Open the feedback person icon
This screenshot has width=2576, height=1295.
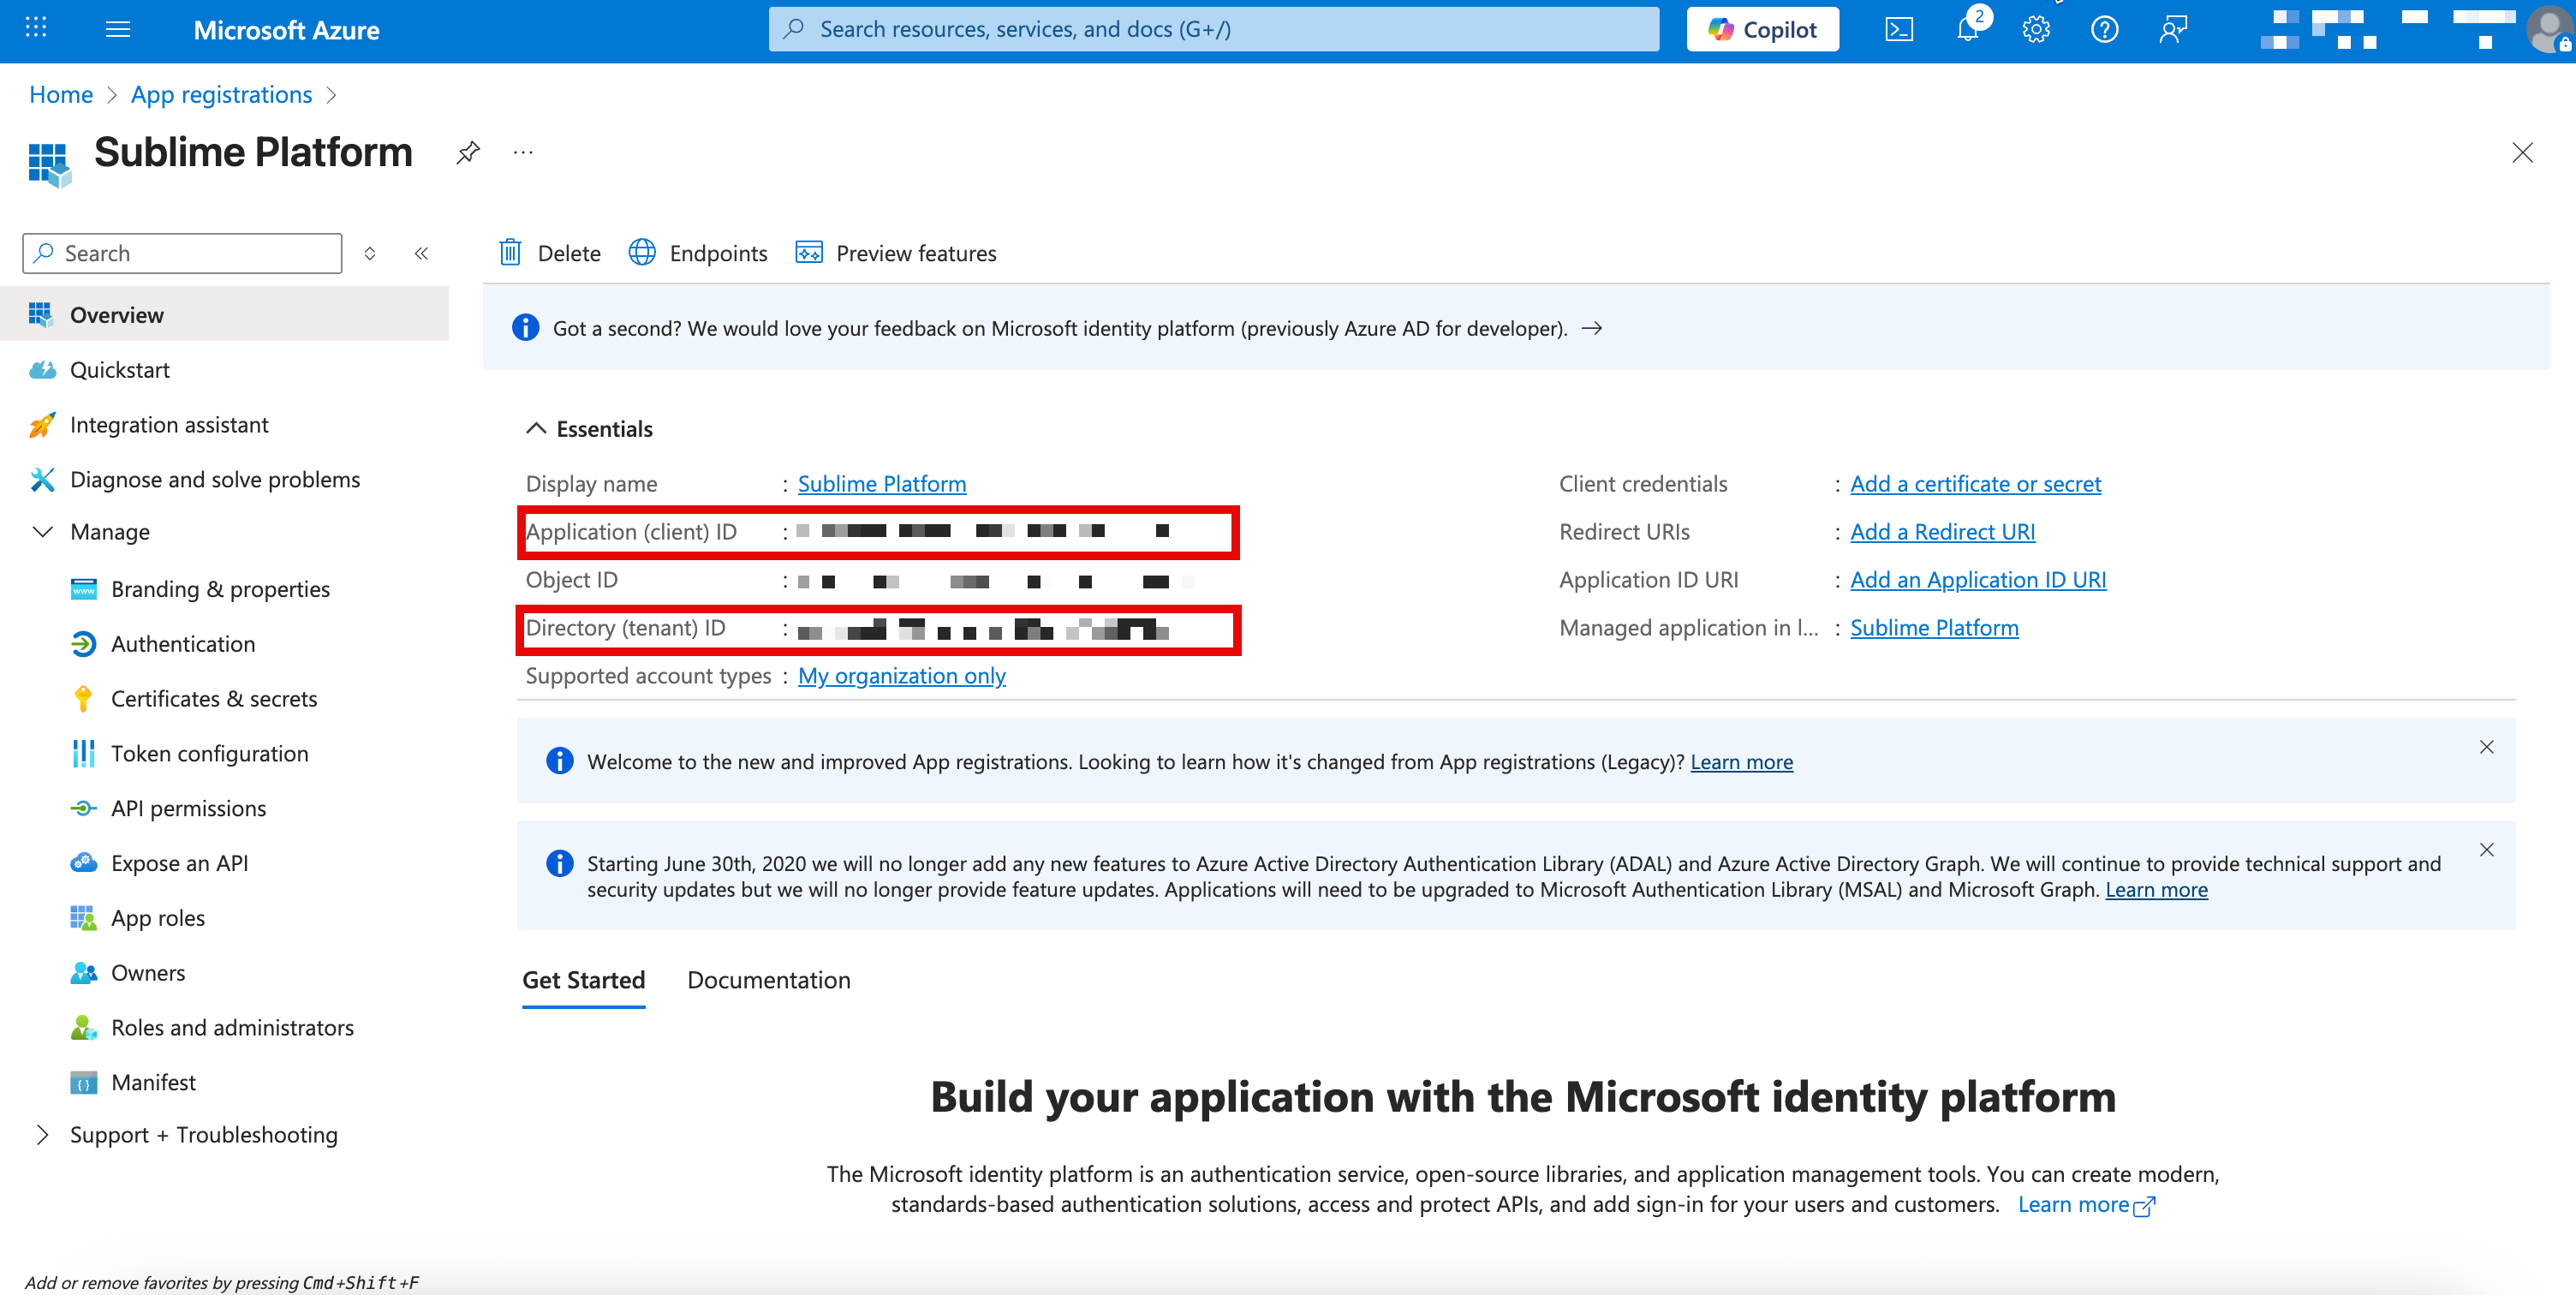(2173, 29)
